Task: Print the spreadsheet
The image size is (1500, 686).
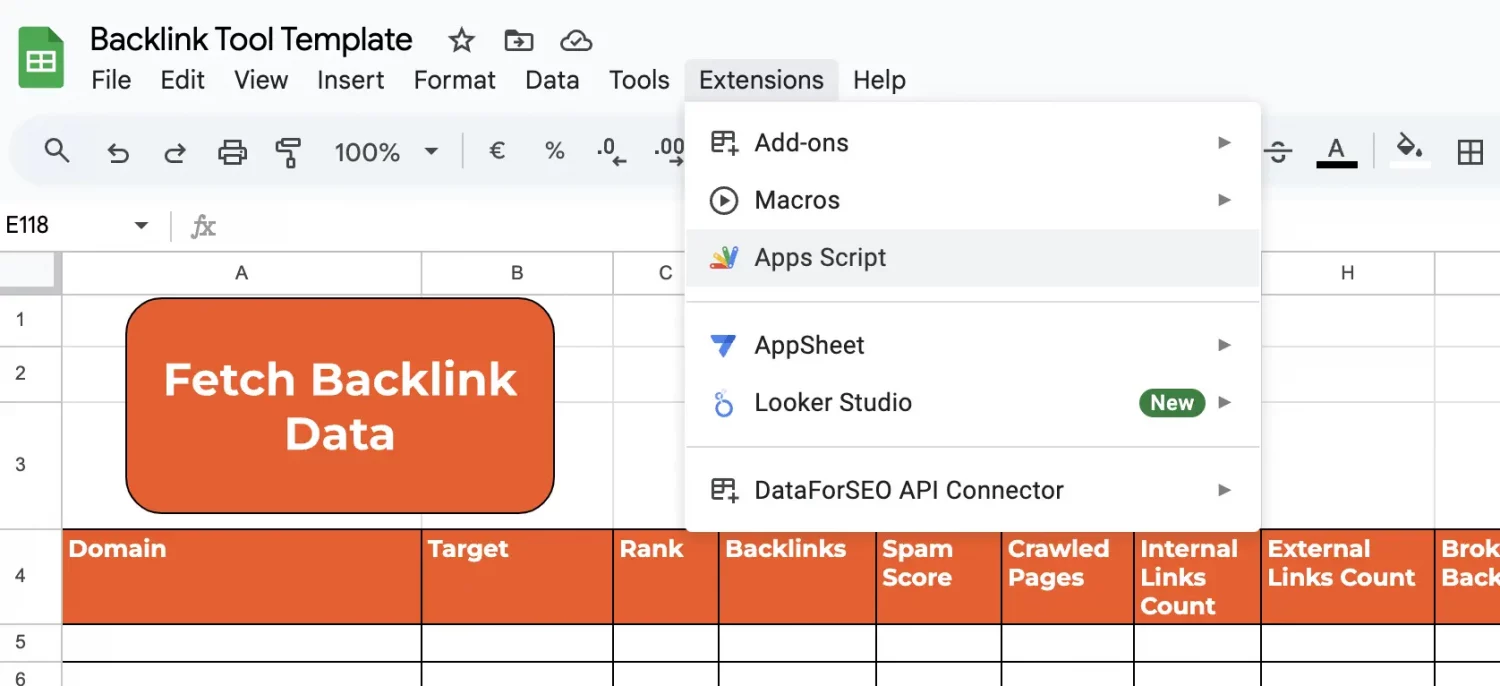Action: pos(232,152)
